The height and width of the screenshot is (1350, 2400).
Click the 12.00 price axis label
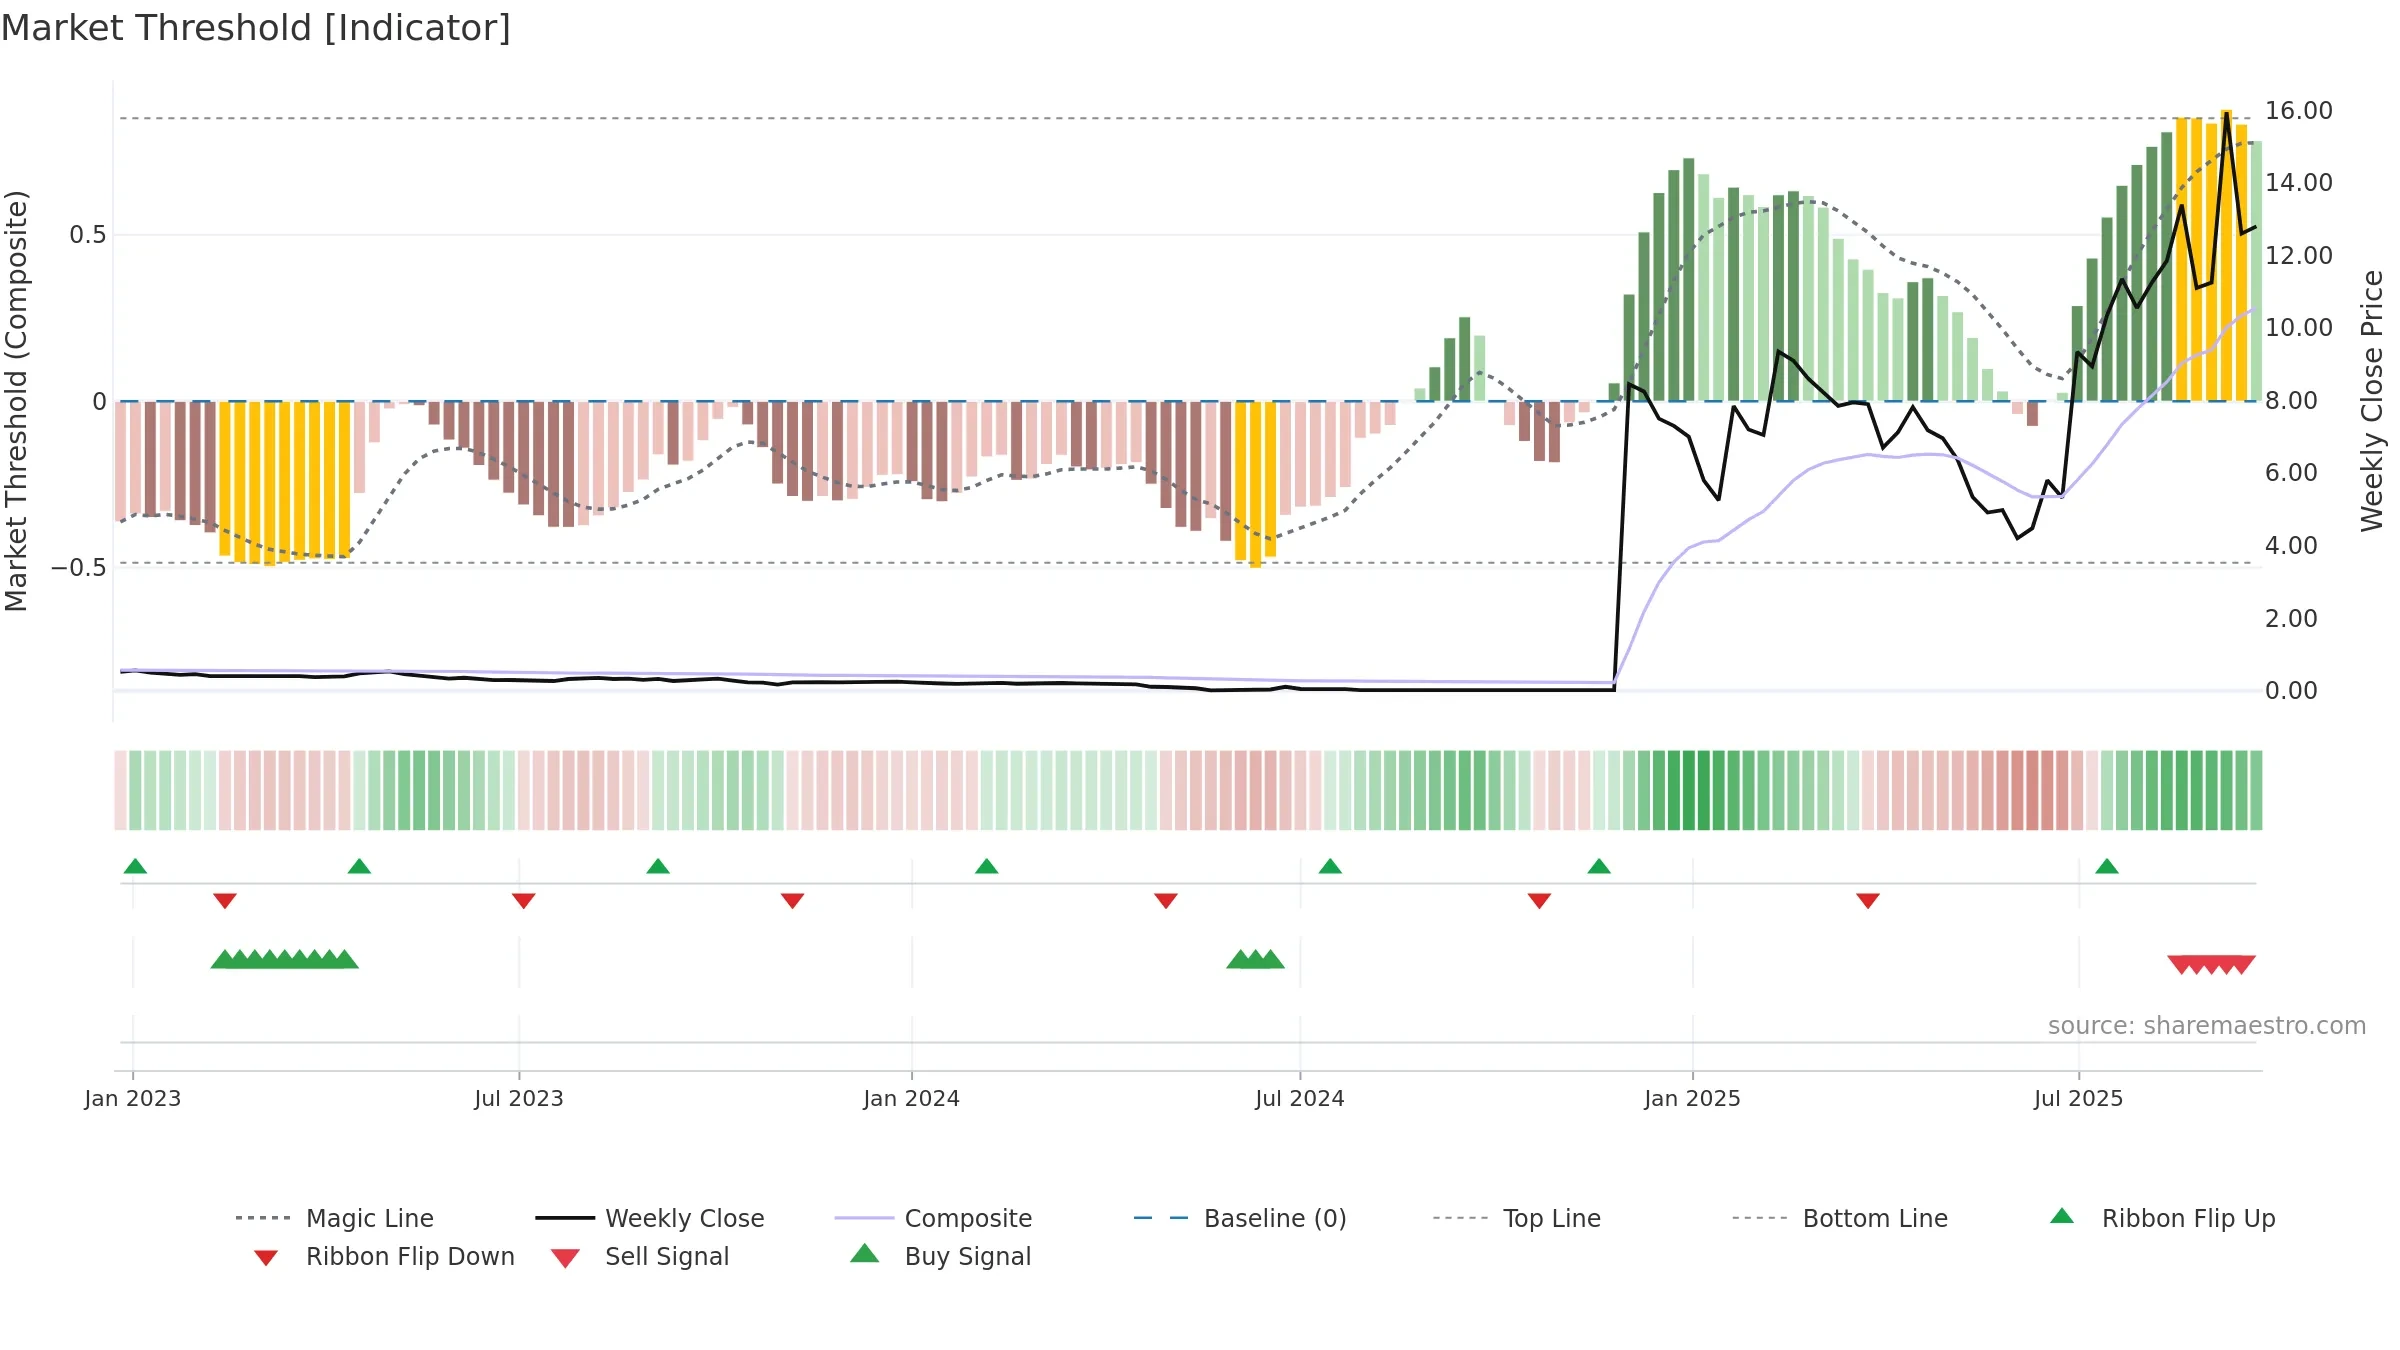tap(2299, 256)
